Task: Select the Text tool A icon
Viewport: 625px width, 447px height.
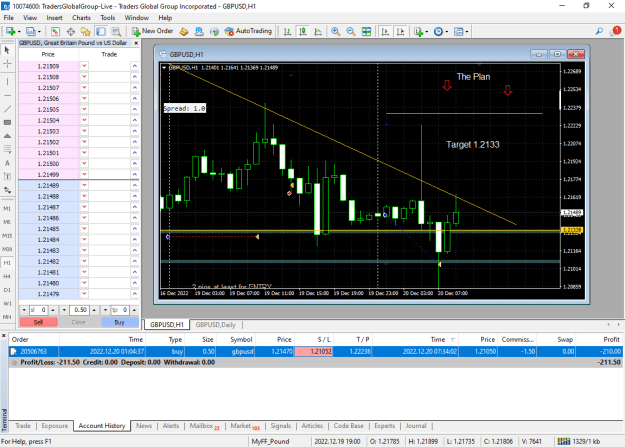Action: [x=7, y=163]
